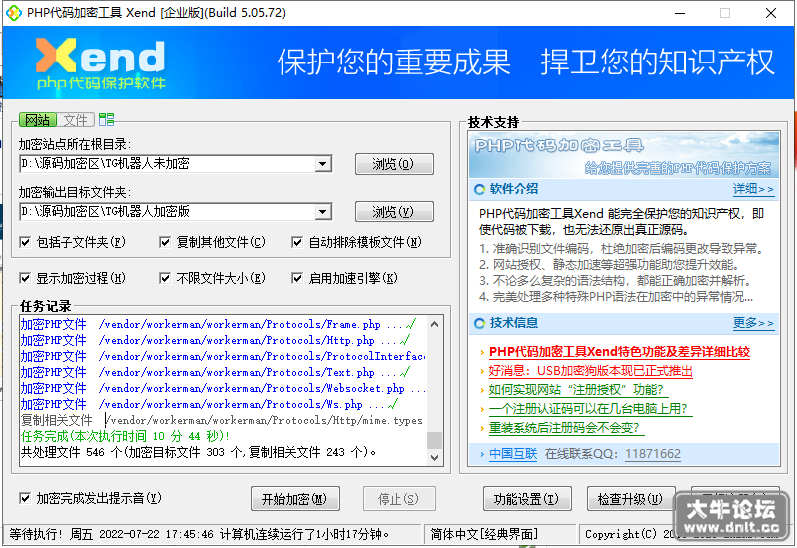Viewport: 797px width, 548px height.
Task: Click task log scrollbar up arrow
Action: 434,324
